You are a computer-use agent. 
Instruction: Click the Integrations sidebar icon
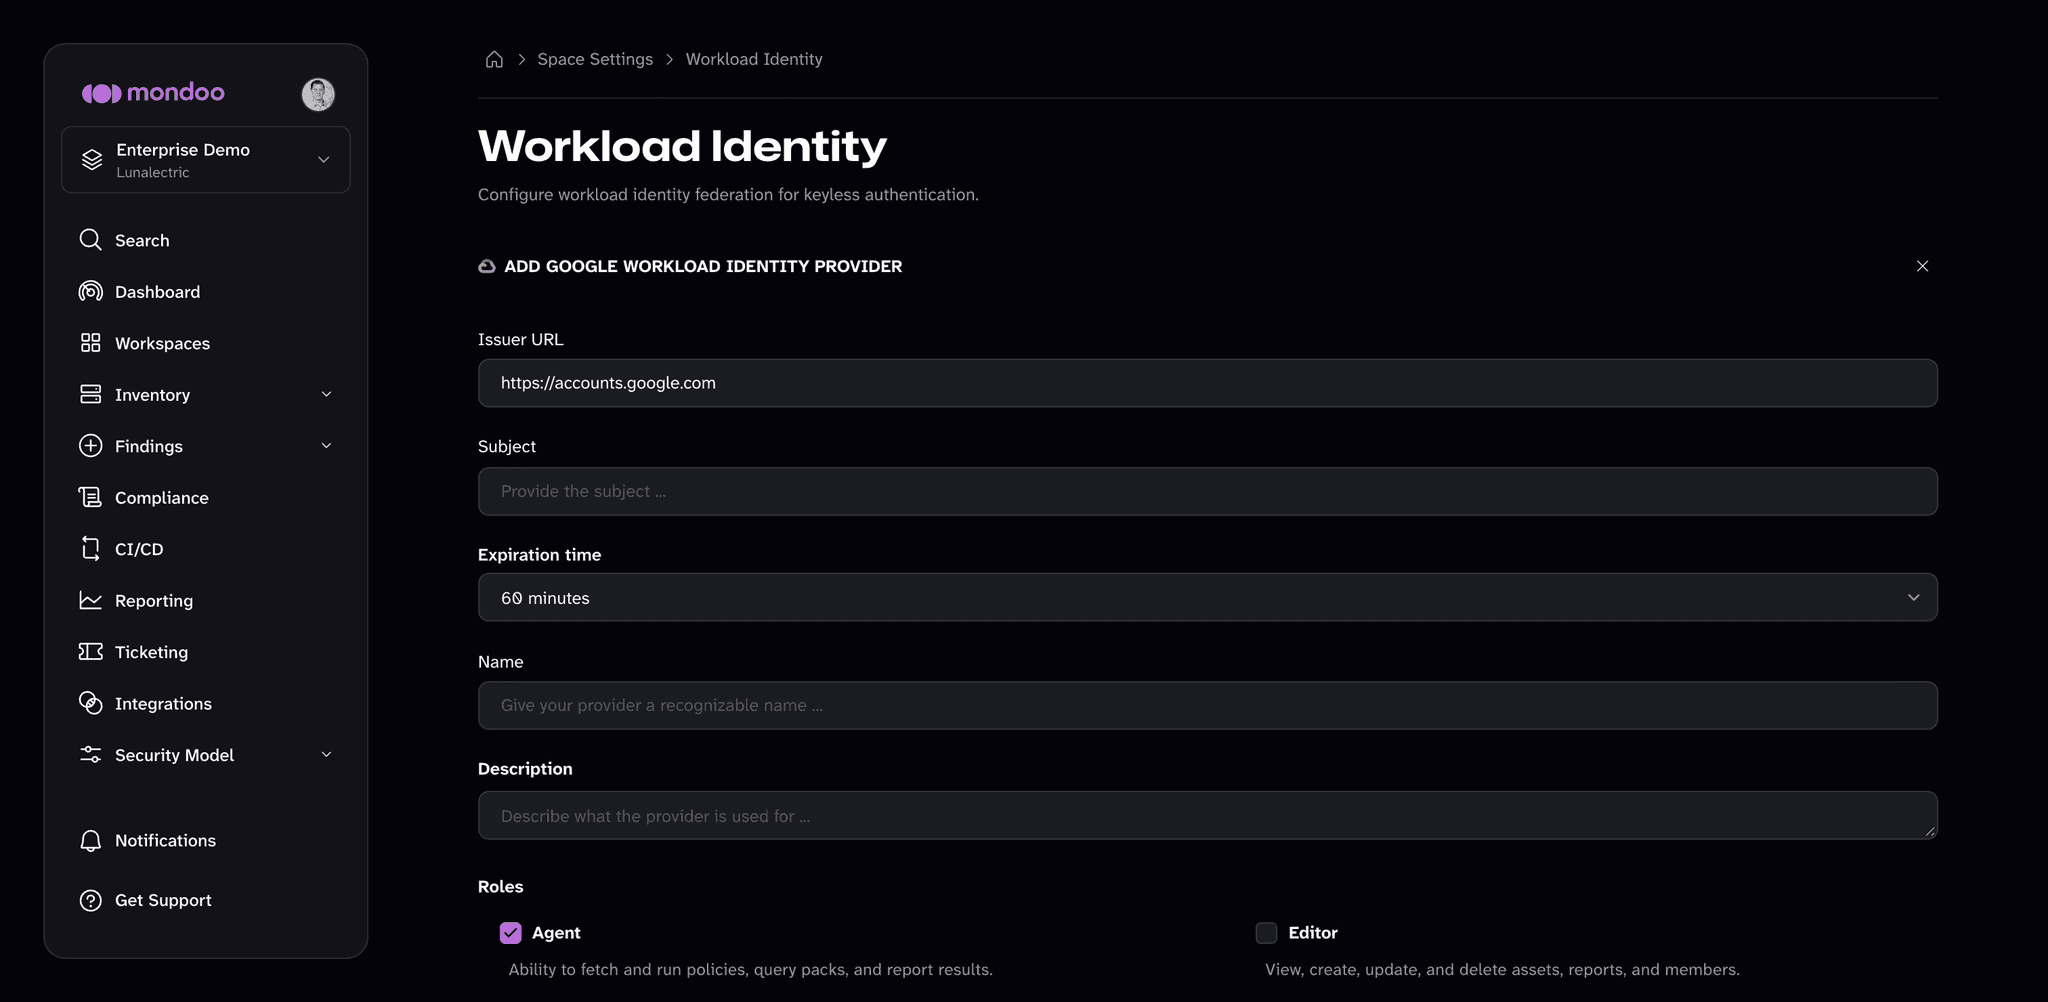pyautogui.click(x=90, y=703)
